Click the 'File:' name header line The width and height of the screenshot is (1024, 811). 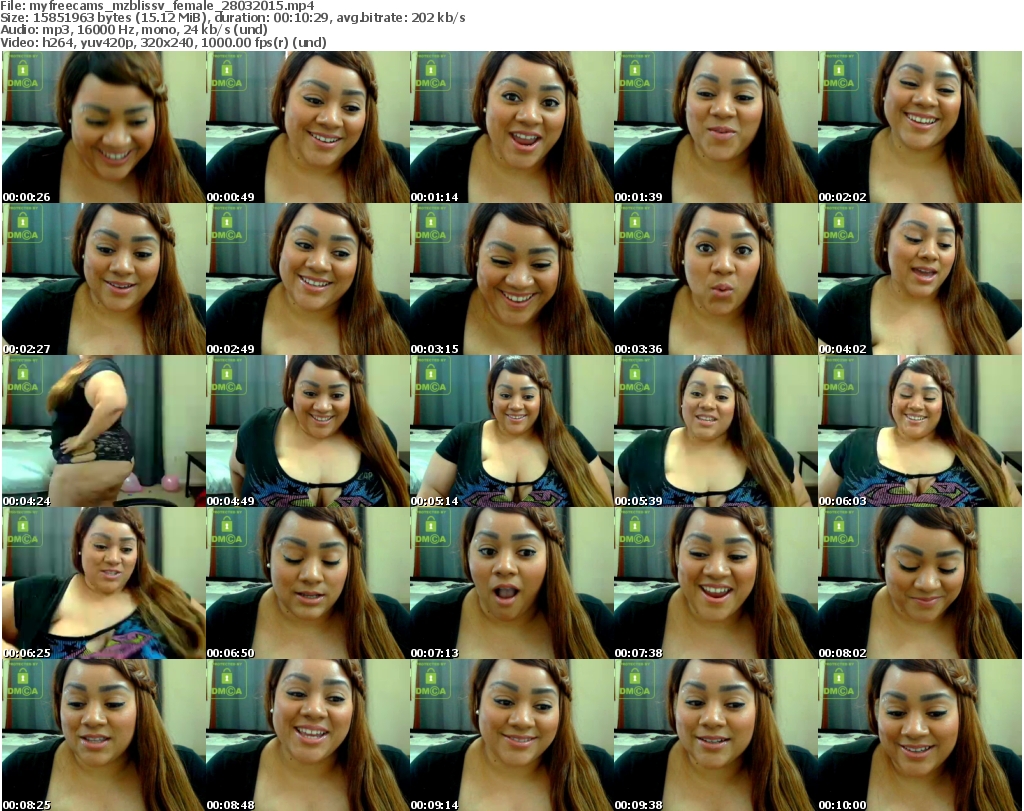tap(157, 6)
